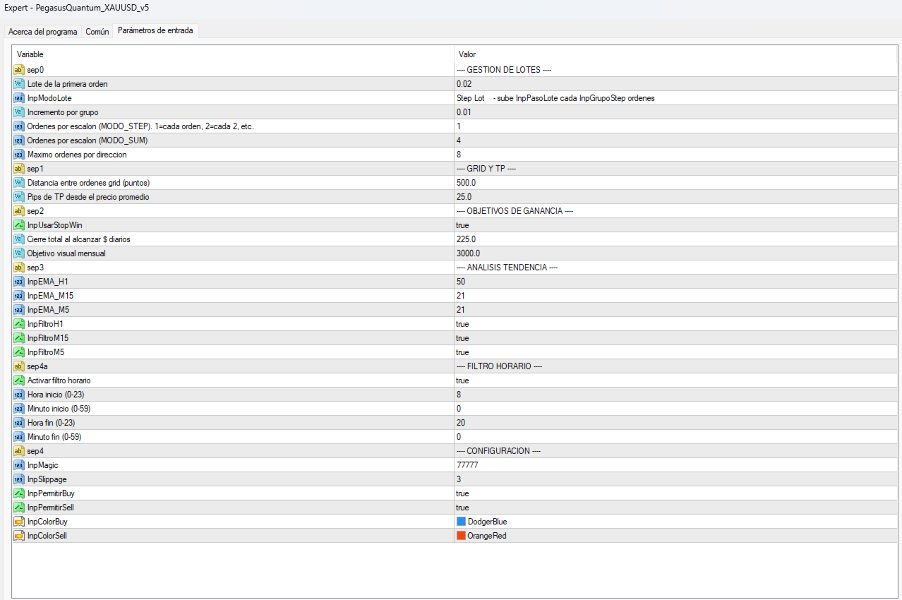This screenshot has width=902, height=600.
Task: Click the sep1 string icon
Action: (x=19, y=169)
